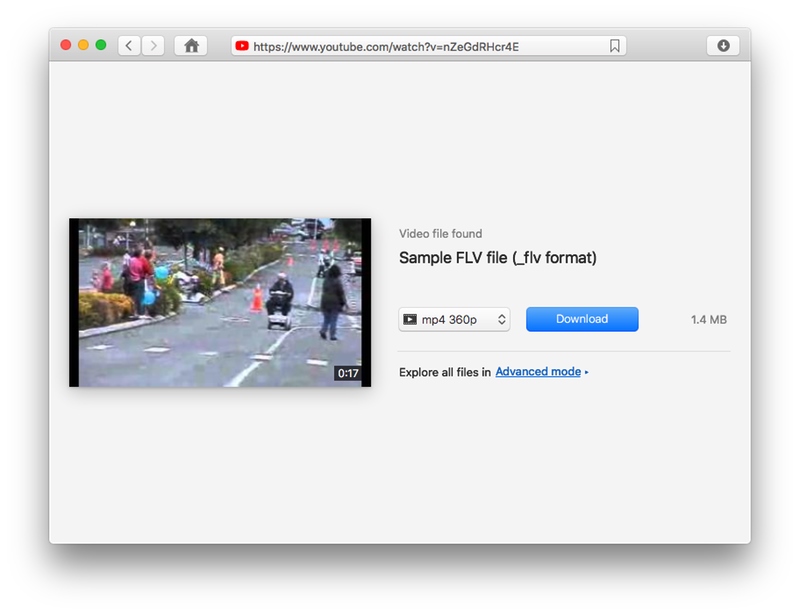
Task: Minimize the window with the yellow button
Action: pyautogui.click(x=83, y=45)
